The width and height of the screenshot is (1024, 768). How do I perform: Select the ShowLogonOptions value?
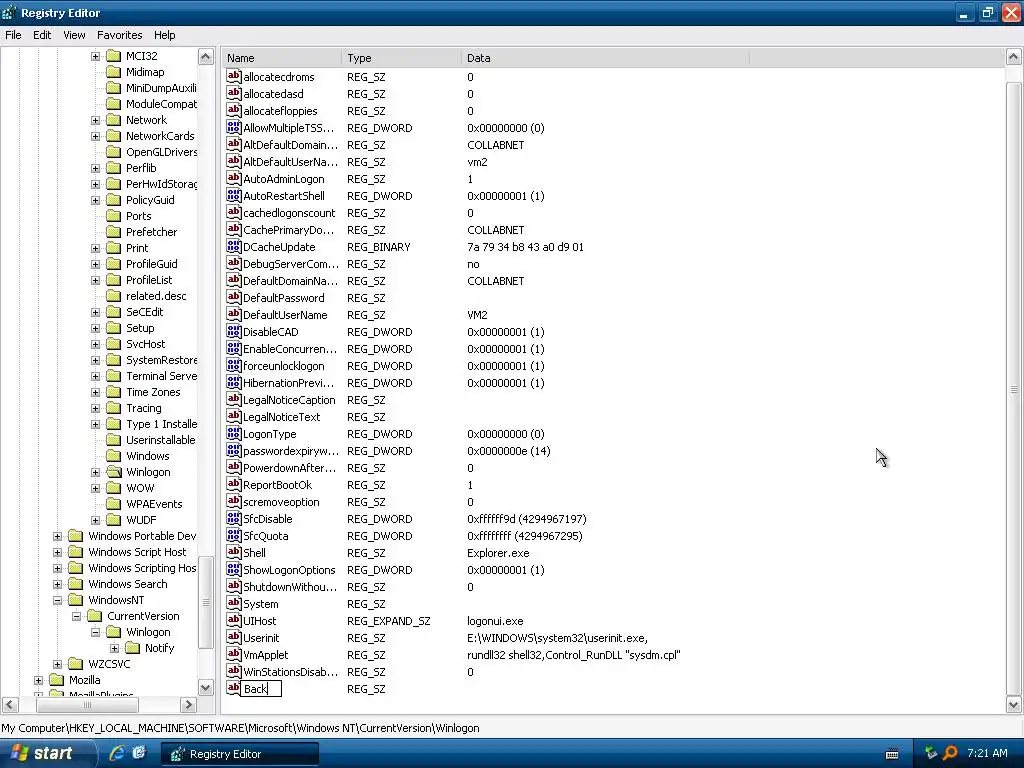click(289, 569)
